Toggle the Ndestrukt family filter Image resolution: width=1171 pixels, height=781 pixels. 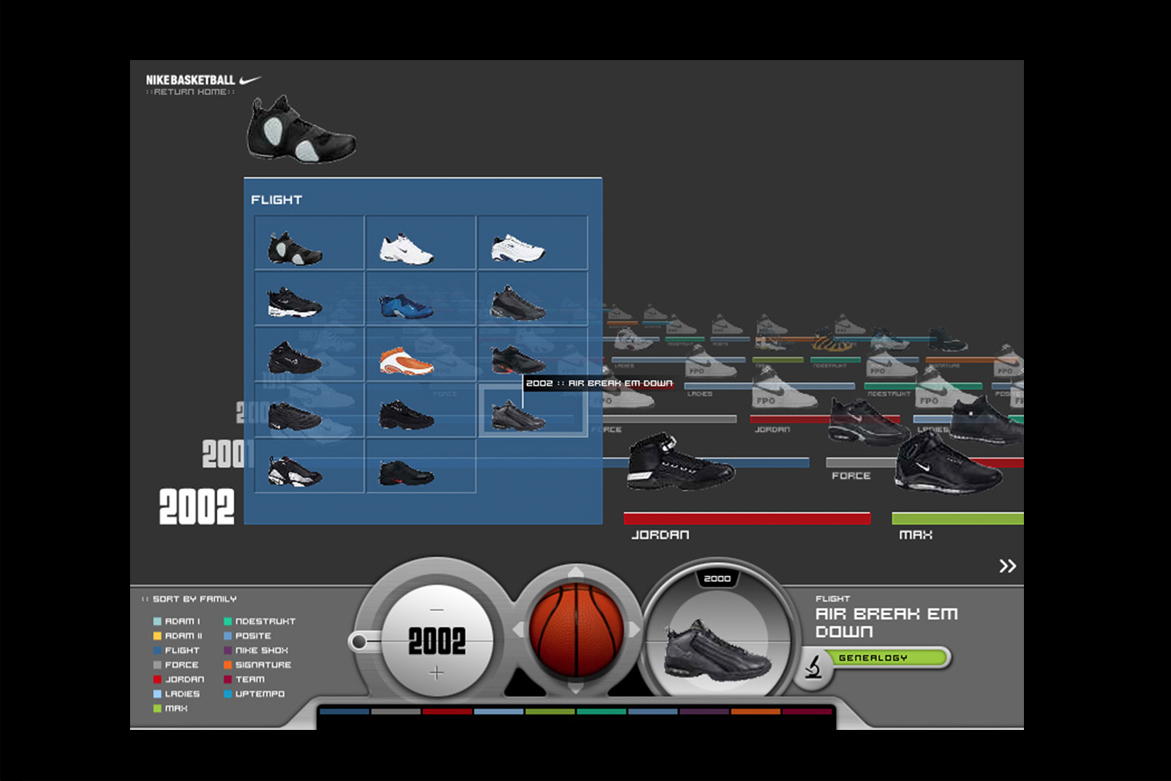(x=259, y=621)
